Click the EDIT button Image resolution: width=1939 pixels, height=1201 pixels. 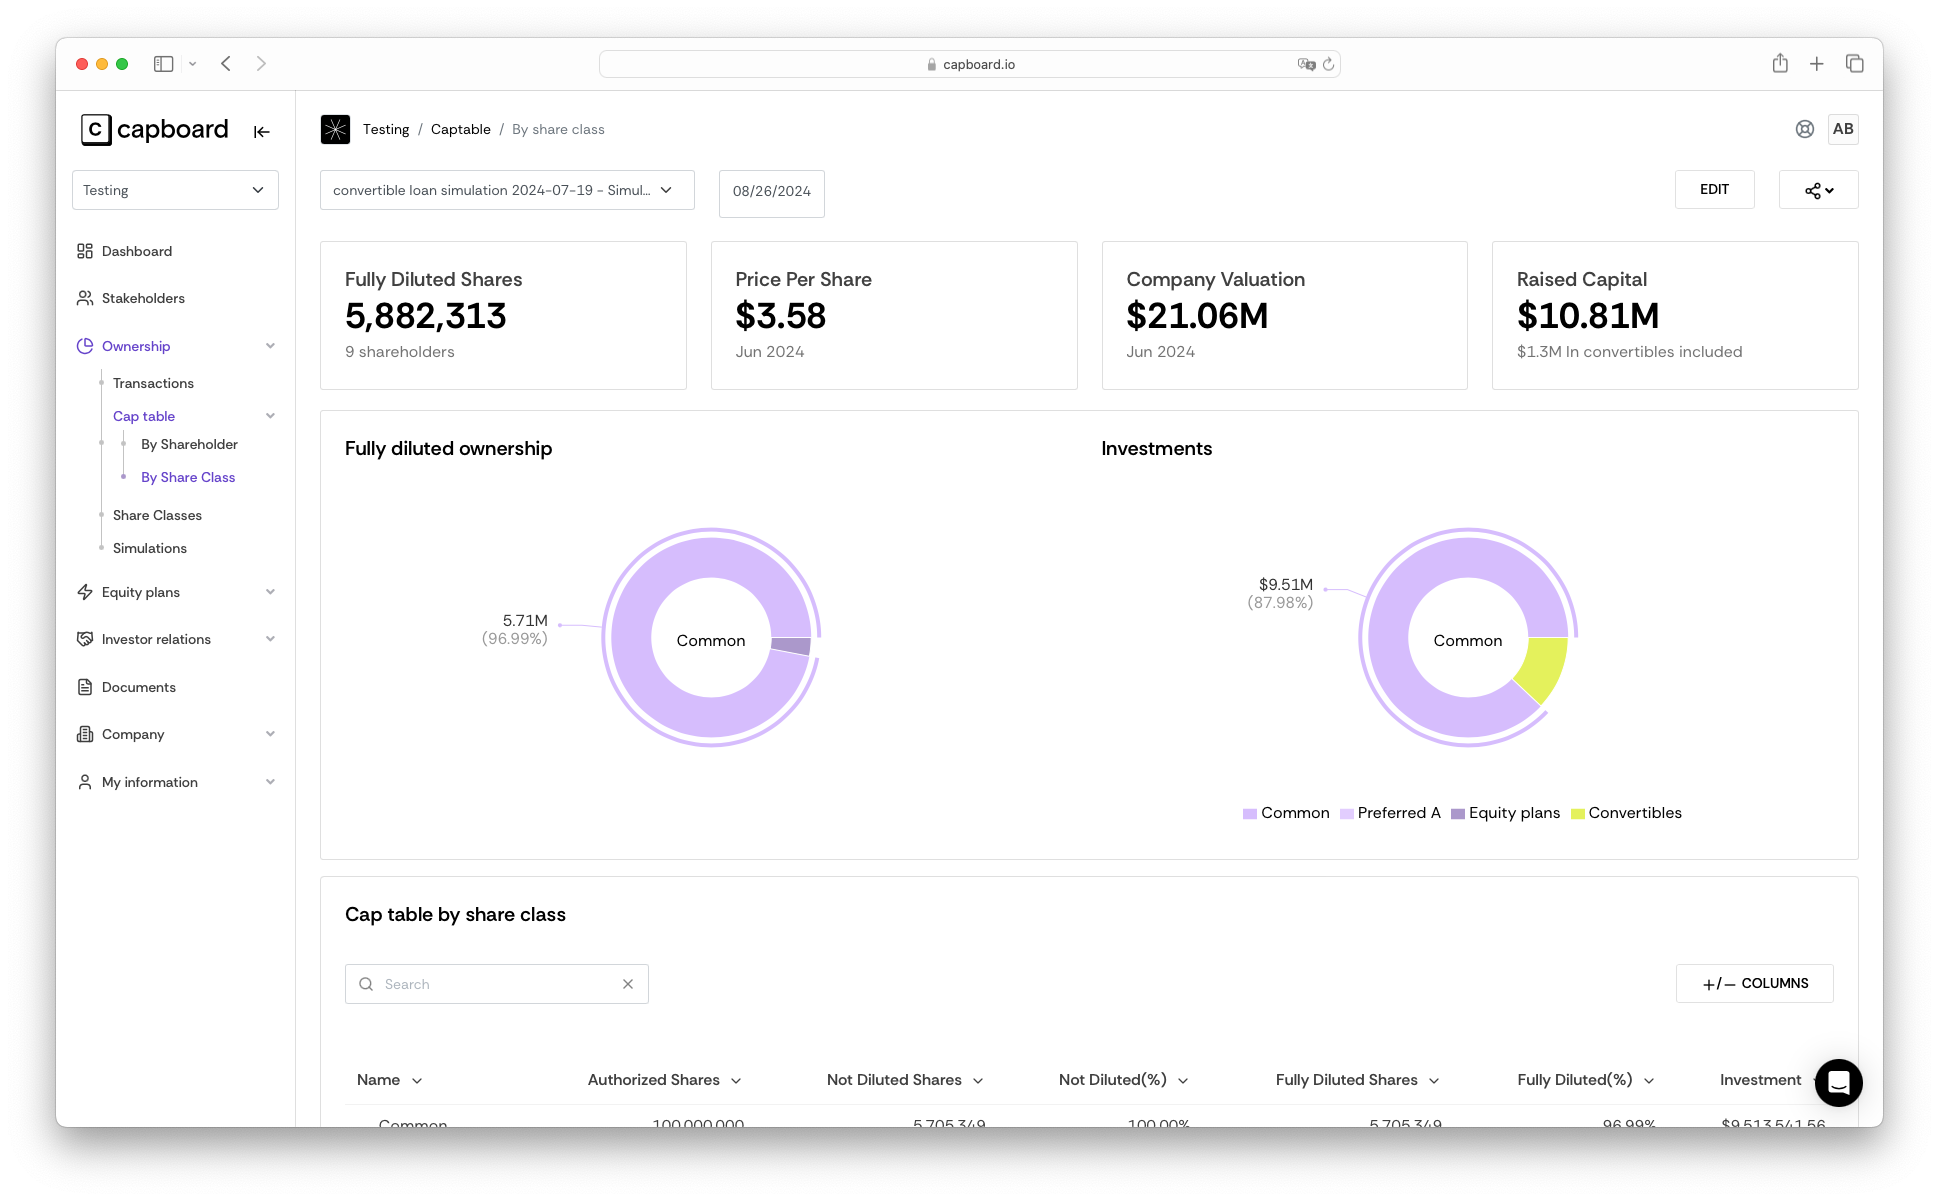1714,189
